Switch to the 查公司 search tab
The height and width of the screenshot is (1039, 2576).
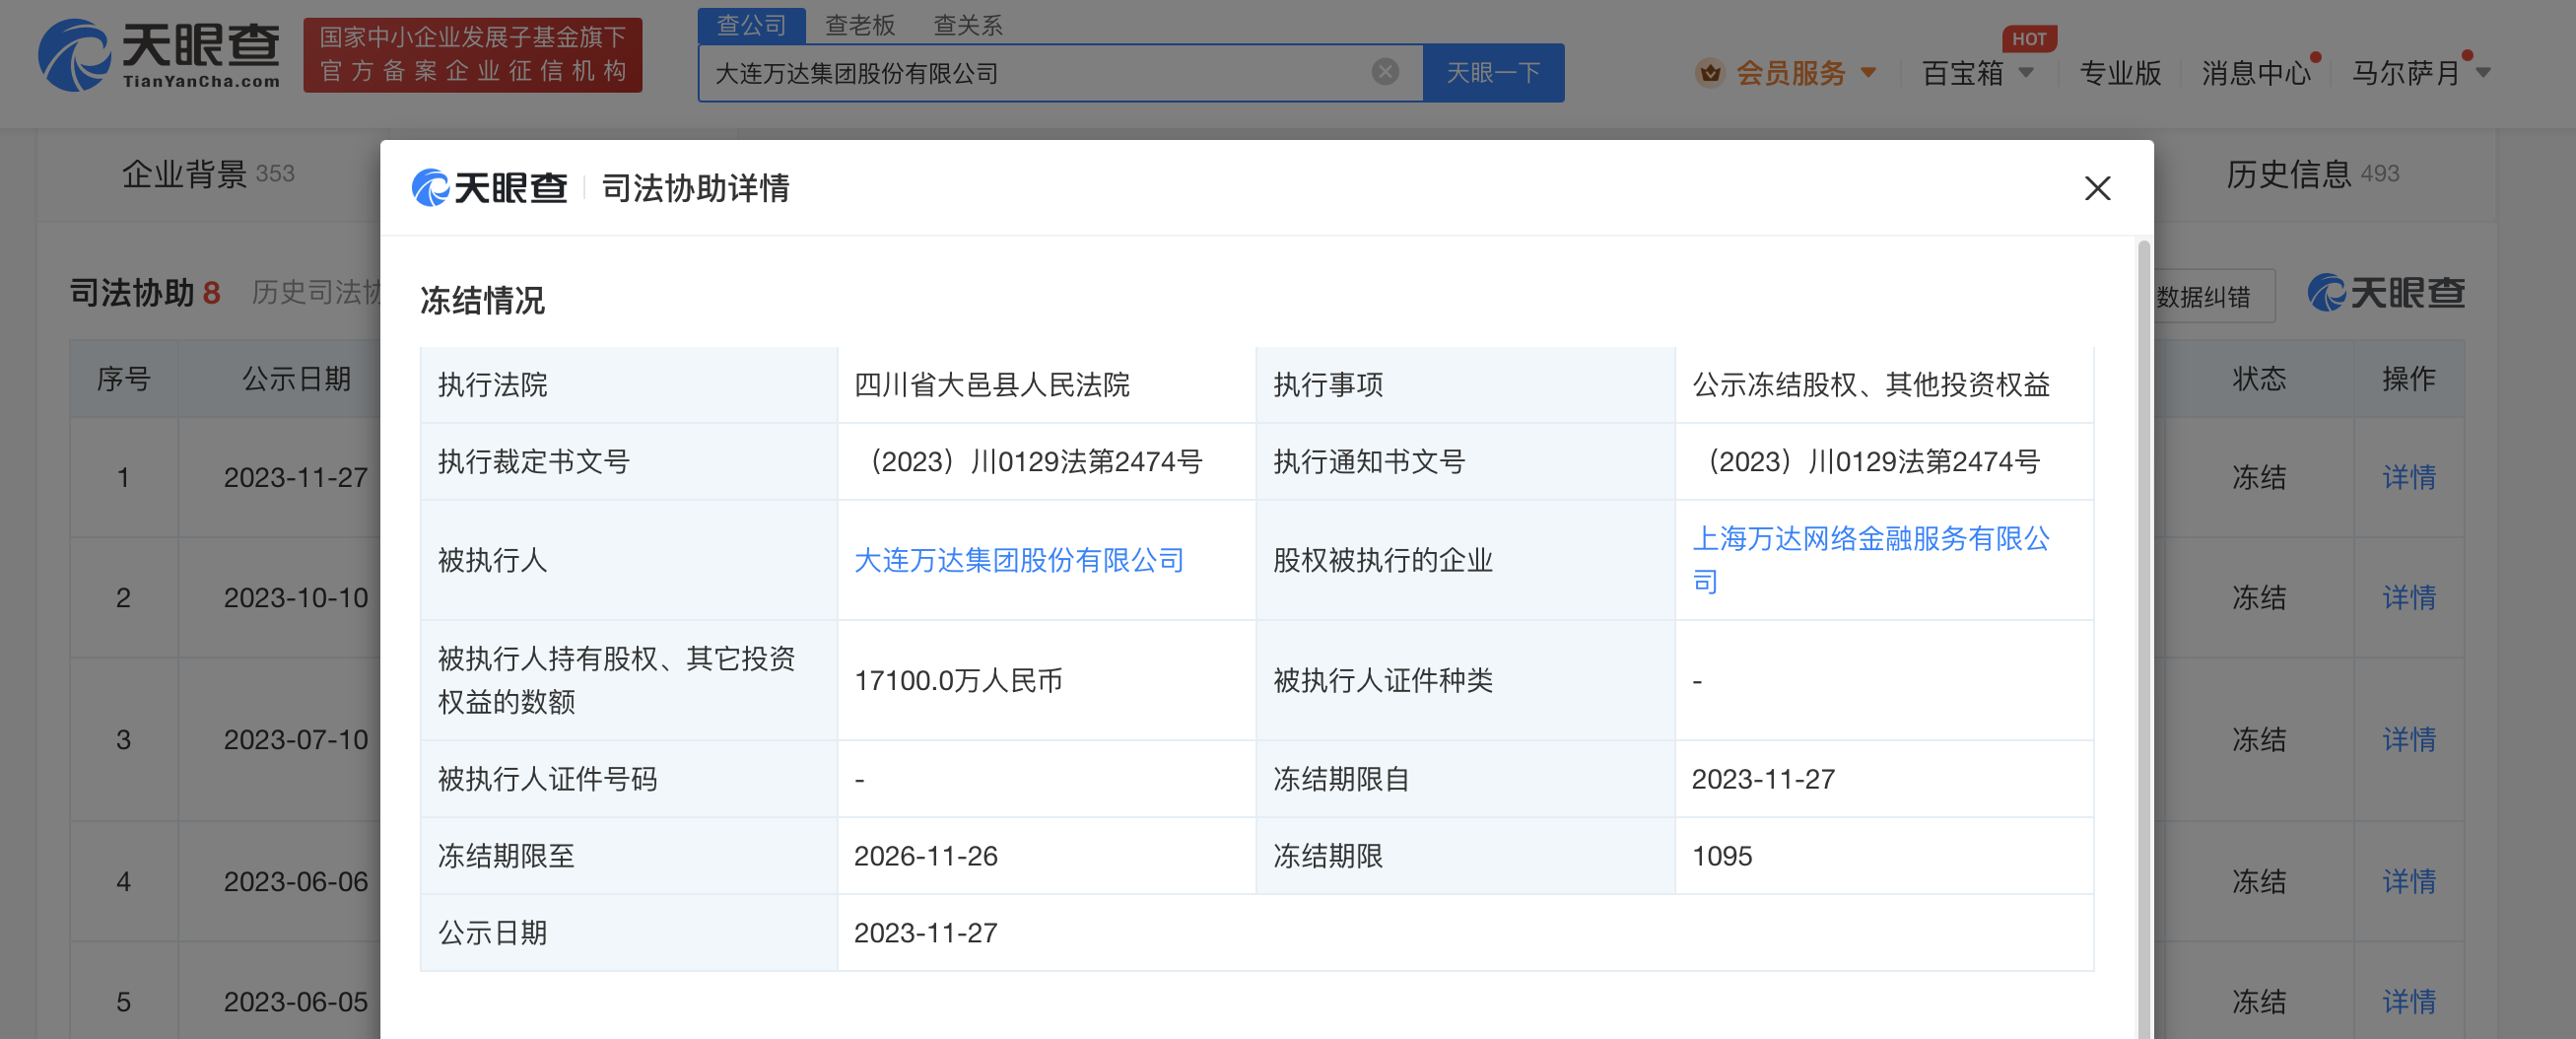click(x=751, y=25)
